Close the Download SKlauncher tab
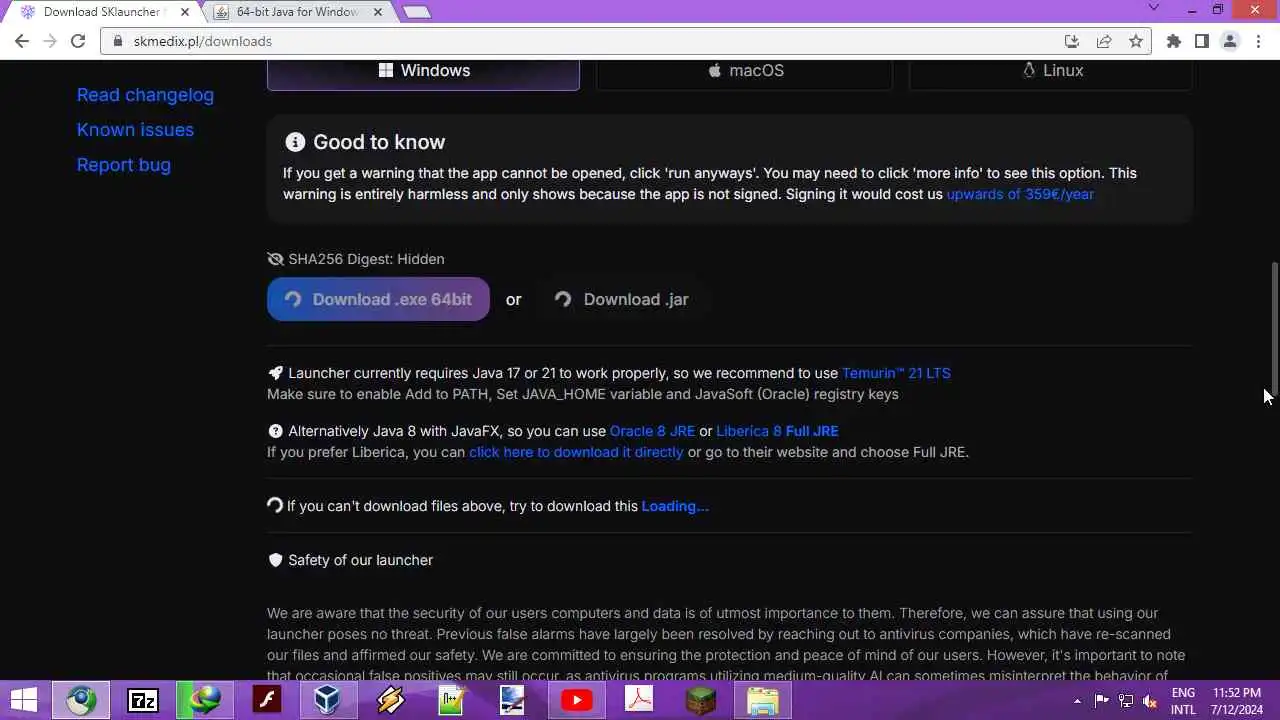Viewport: 1280px width, 720px height. [185, 12]
